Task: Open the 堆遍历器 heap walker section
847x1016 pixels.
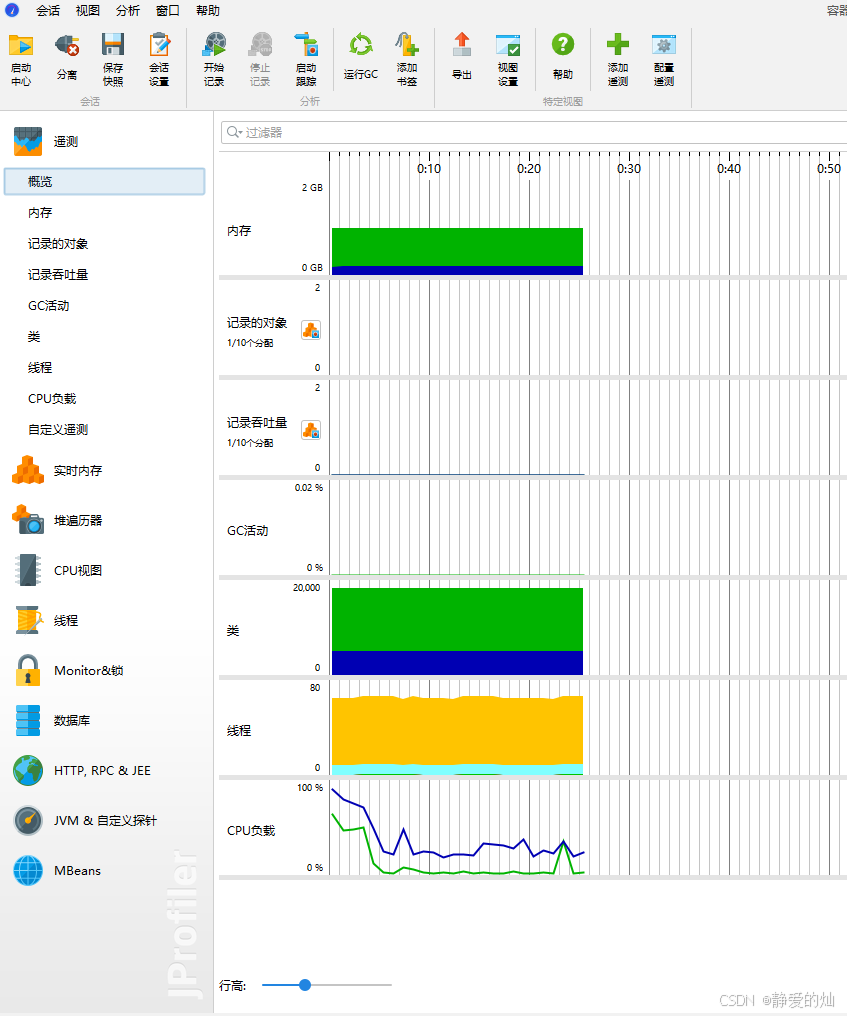Action: 57,520
